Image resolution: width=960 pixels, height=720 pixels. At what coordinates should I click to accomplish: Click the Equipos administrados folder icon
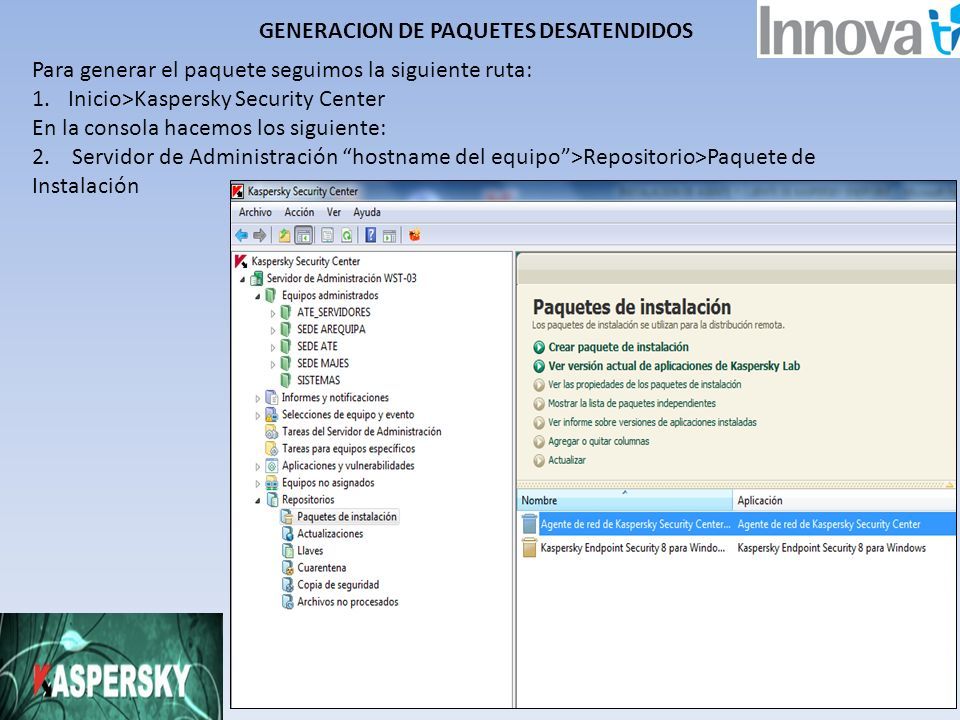pyautogui.click(x=271, y=296)
